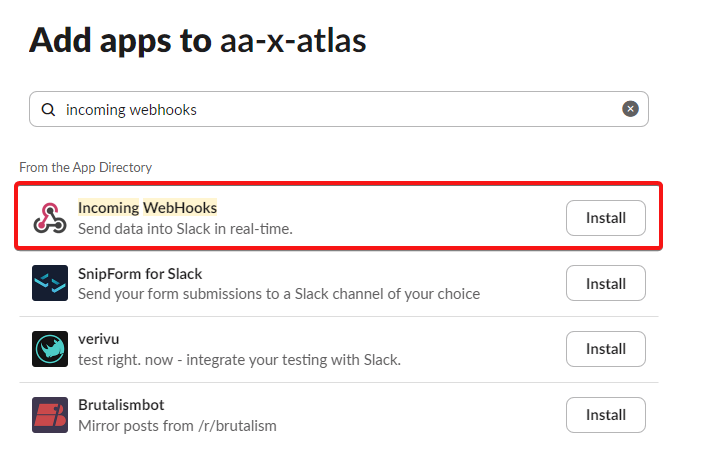The height and width of the screenshot is (472, 704).
Task: Click "Mirror posts from /r/brutalism" description
Action: click(x=177, y=426)
